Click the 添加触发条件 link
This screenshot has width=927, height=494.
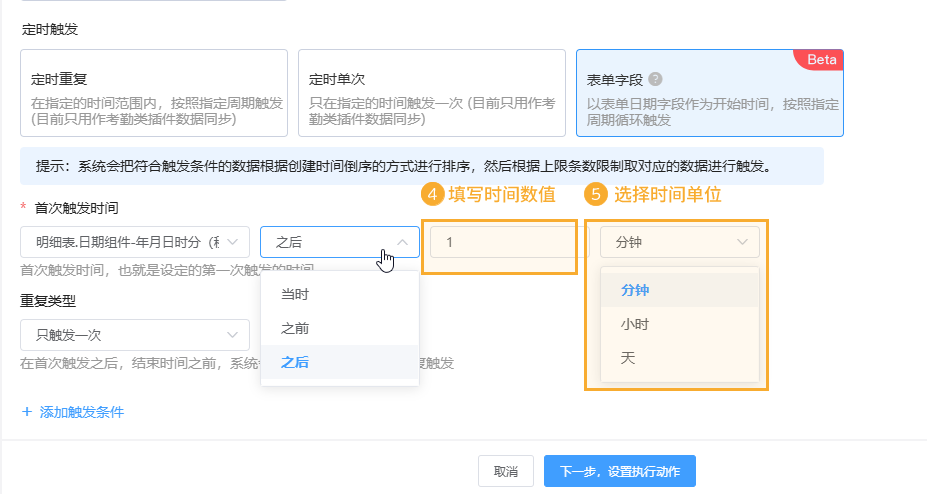[82, 412]
